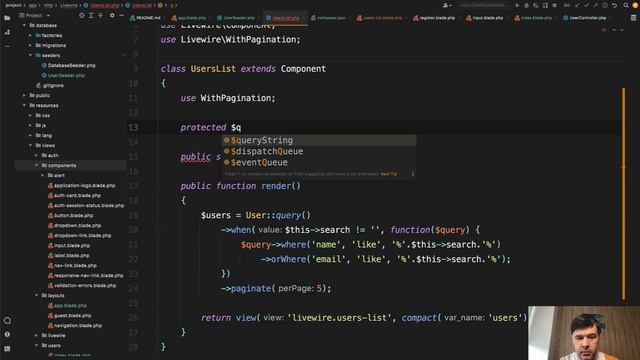Click the Undo/rollback arrow icon

pos(614,5)
